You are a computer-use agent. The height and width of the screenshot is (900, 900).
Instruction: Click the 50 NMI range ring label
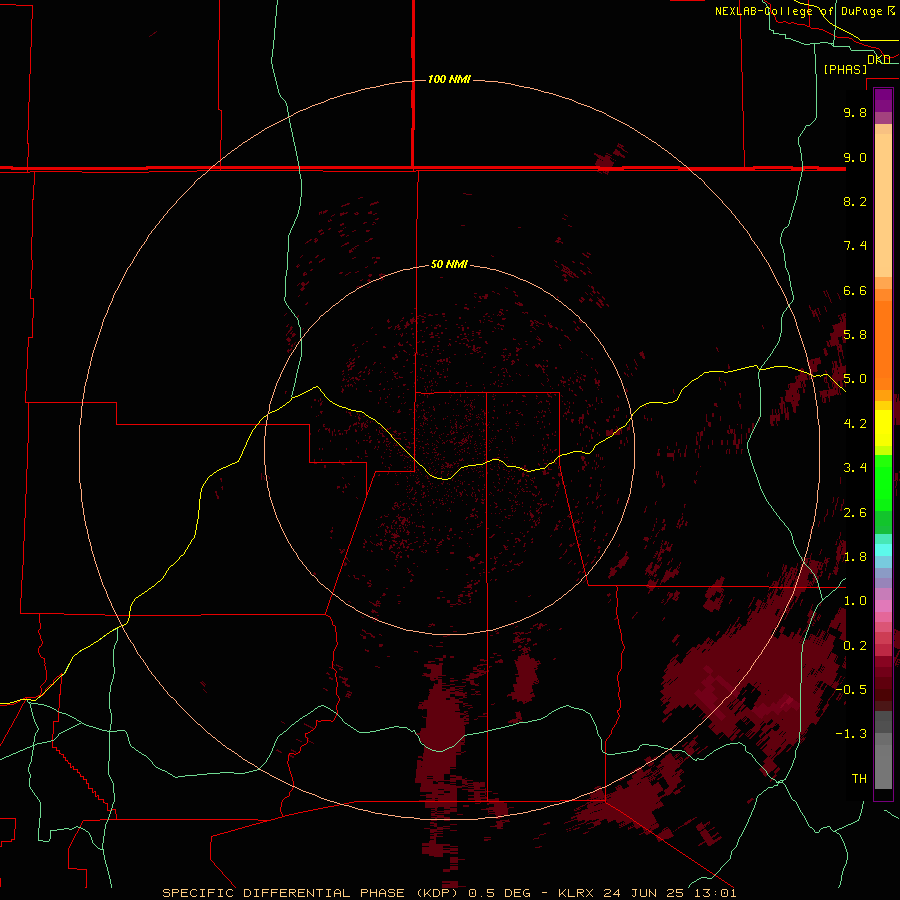pyautogui.click(x=449, y=264)
